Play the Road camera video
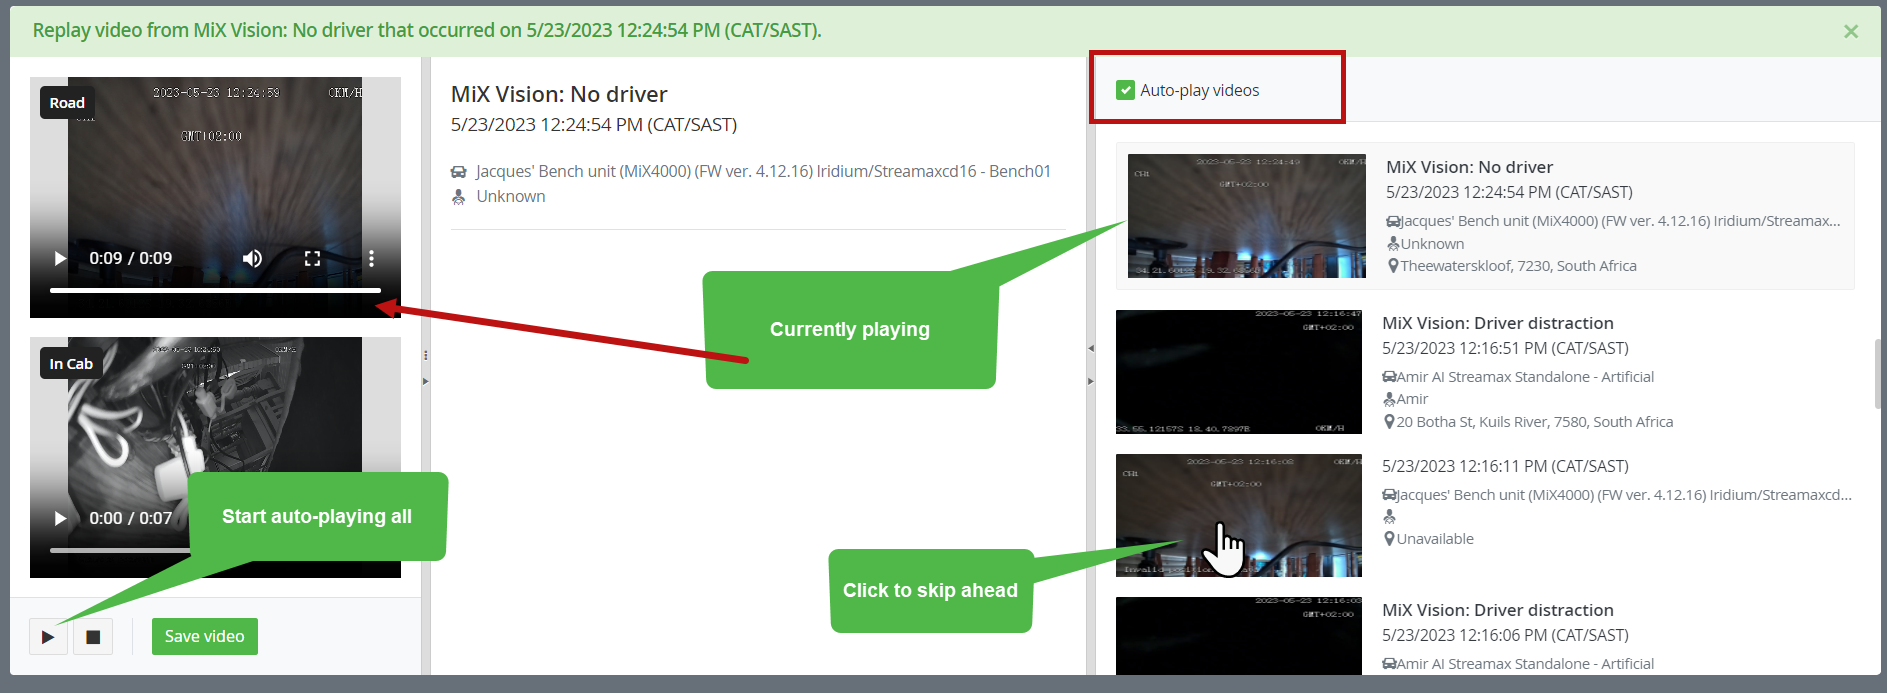Screen dimensions: 1887x693 [x=60, y=258]
